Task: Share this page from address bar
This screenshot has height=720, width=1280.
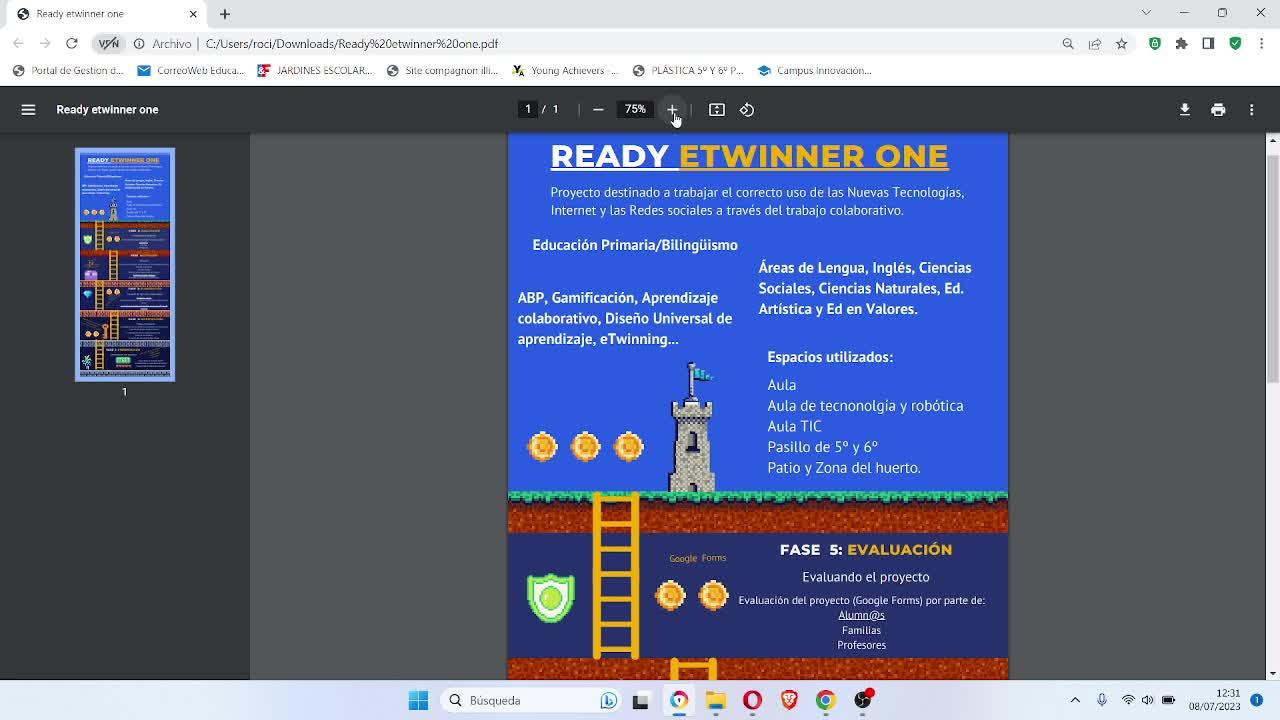Action: [1095, 44]
